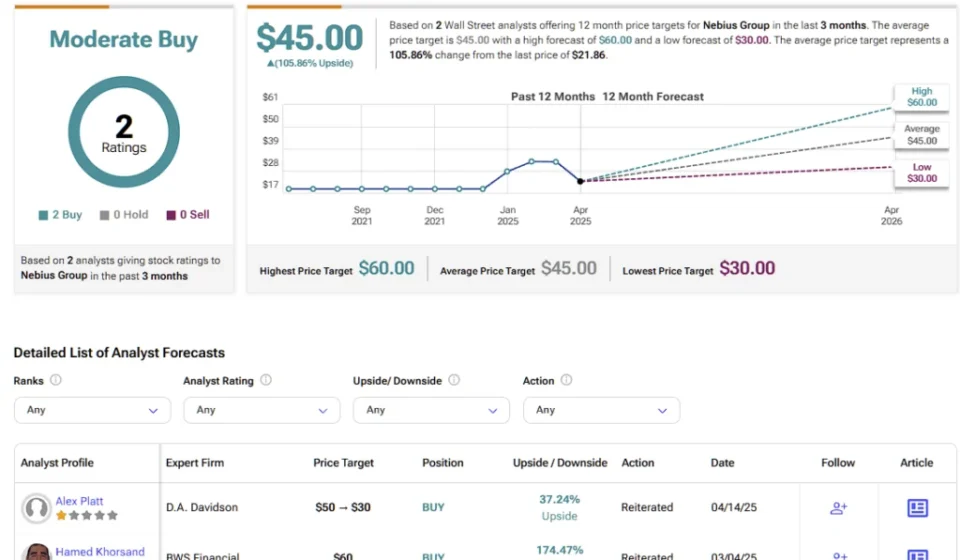Click the Article column header
The height and width of the screenshot is (560, 960).
(x=917, y=463)
